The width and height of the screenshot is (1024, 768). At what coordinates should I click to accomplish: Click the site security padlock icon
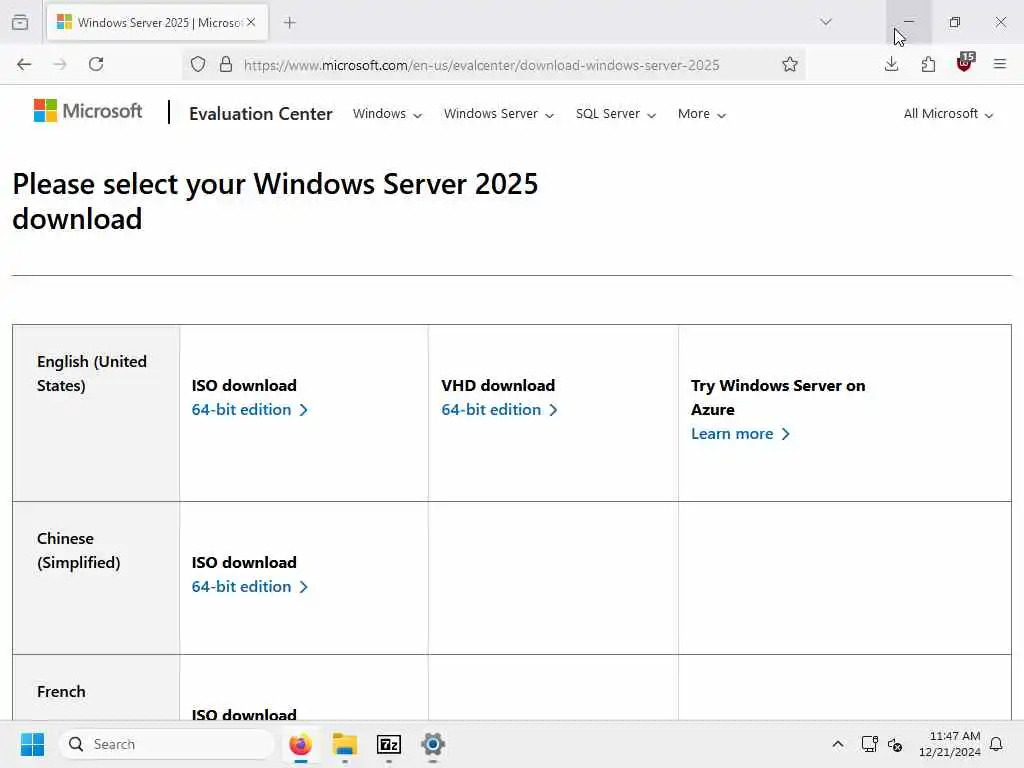click(x=226, y=64)
